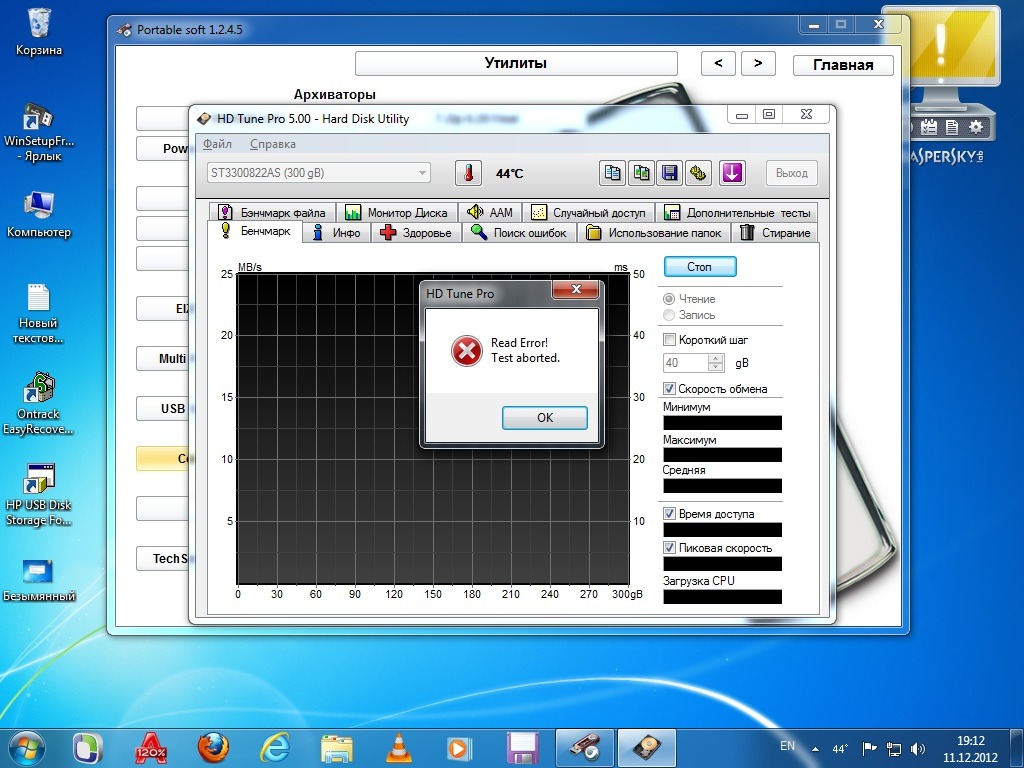Switch to Portable soft USB taskbar item
Image resolution: width=1024 pixels, height=768 pixels.
tap(584, 748)
